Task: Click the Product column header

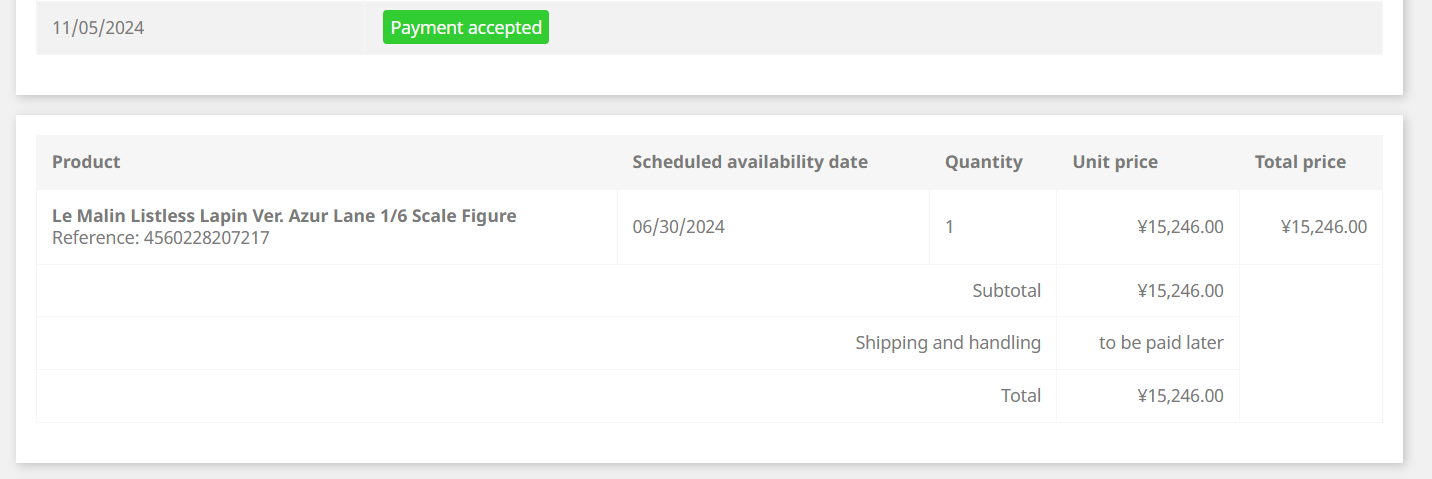Action: click(x=86, y=162)
